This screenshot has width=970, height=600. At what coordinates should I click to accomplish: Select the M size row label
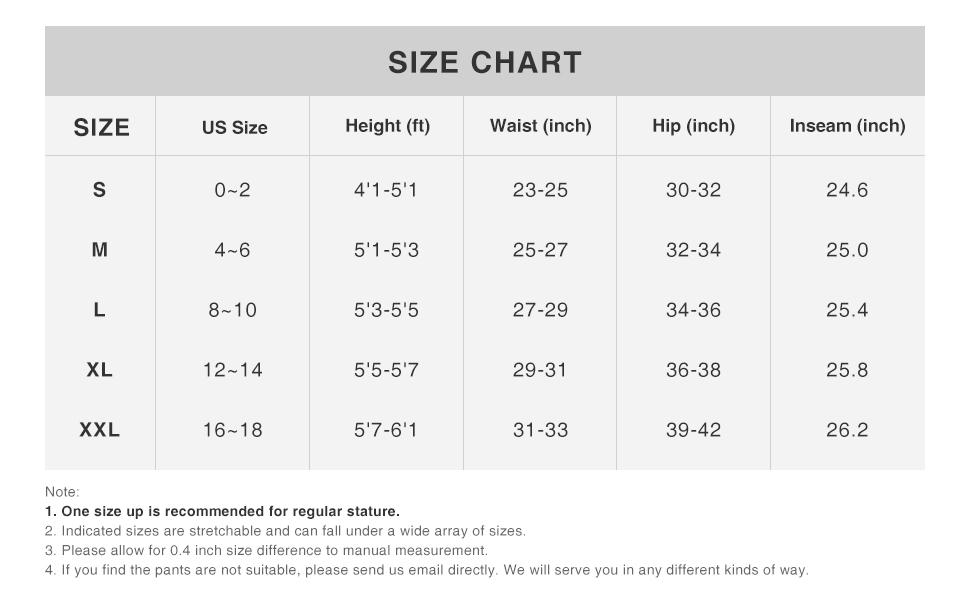99,250
